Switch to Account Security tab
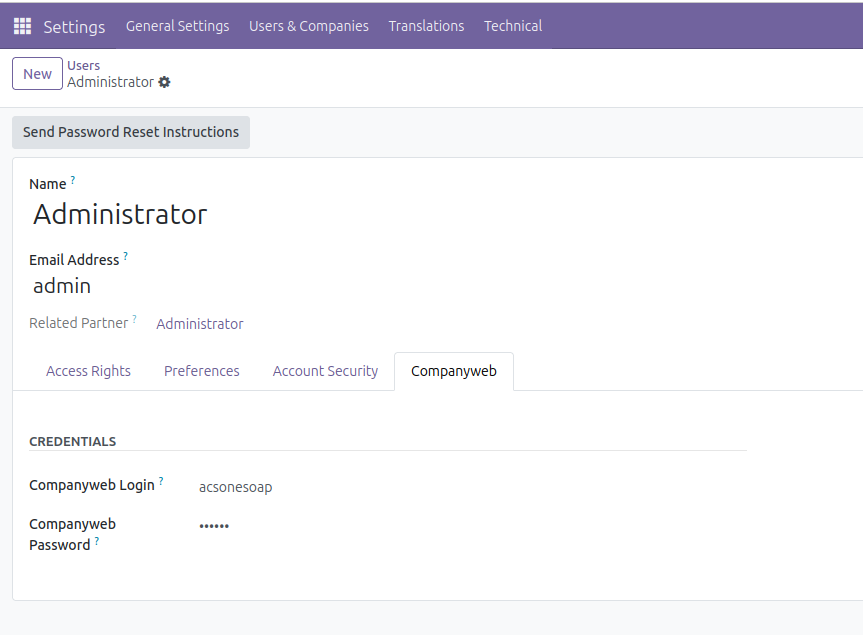This screenshot has width=863, height=635. (325, 371)
